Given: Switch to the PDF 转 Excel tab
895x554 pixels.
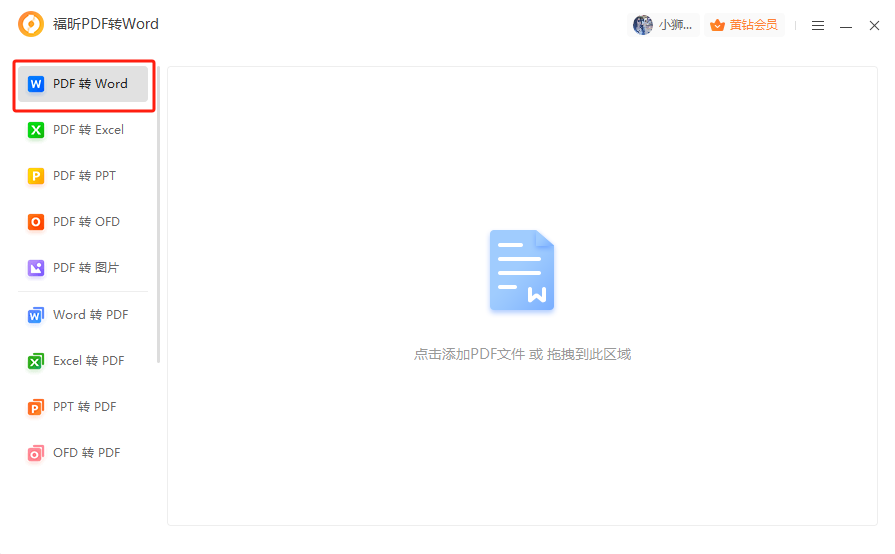Looking at the screenshot, I should click(88, 130).
